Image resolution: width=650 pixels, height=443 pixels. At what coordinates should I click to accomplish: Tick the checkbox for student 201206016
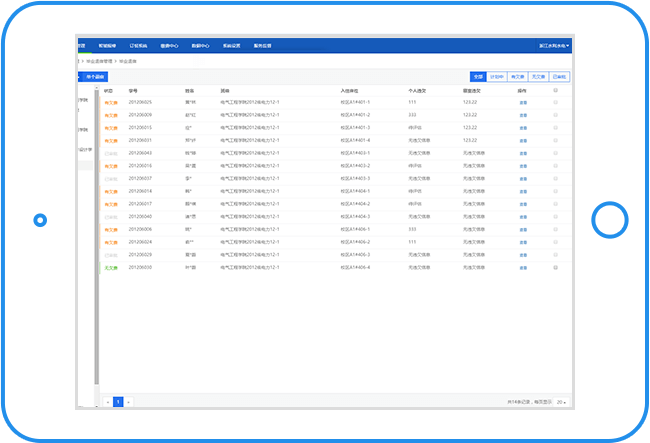[555, 166]
